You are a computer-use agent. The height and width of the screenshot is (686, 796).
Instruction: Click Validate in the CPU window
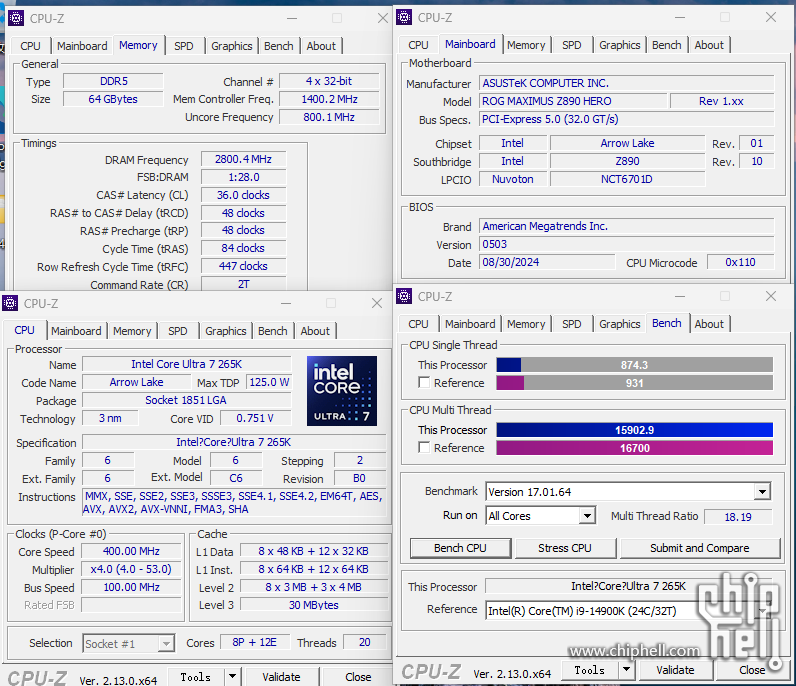pos(281,677)
